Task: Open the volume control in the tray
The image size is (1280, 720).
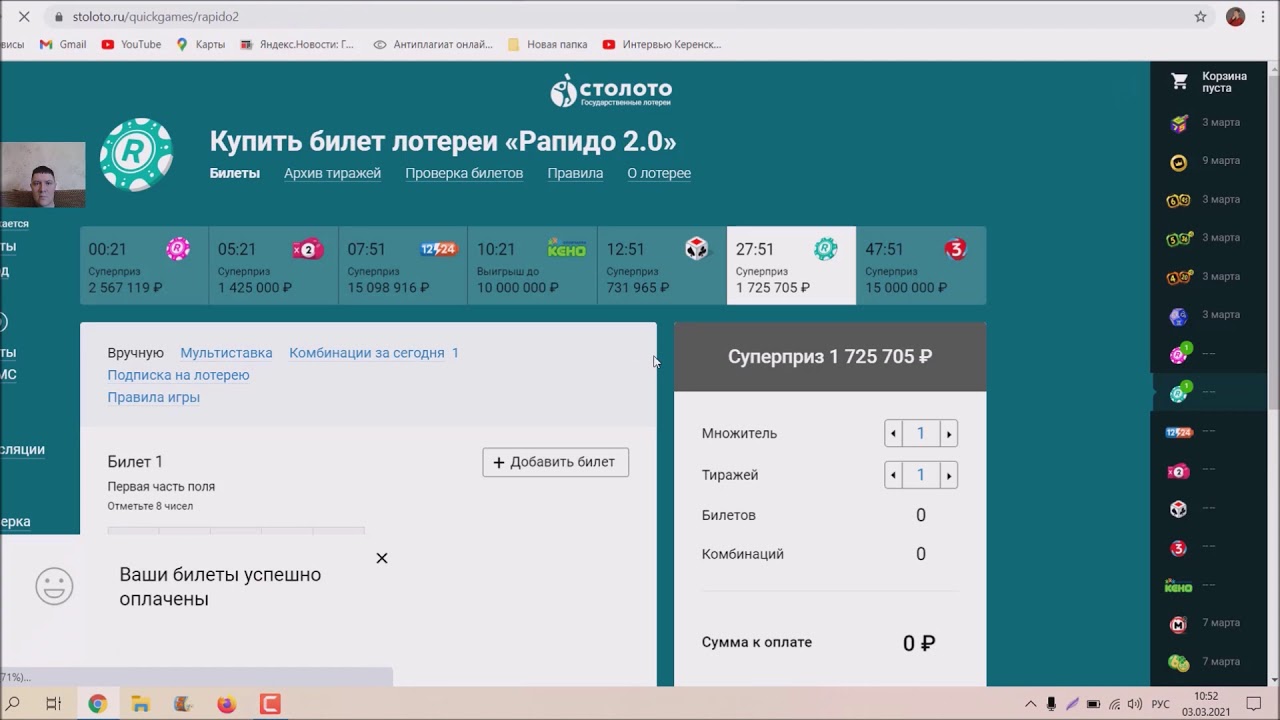Action: [1135, 704]
